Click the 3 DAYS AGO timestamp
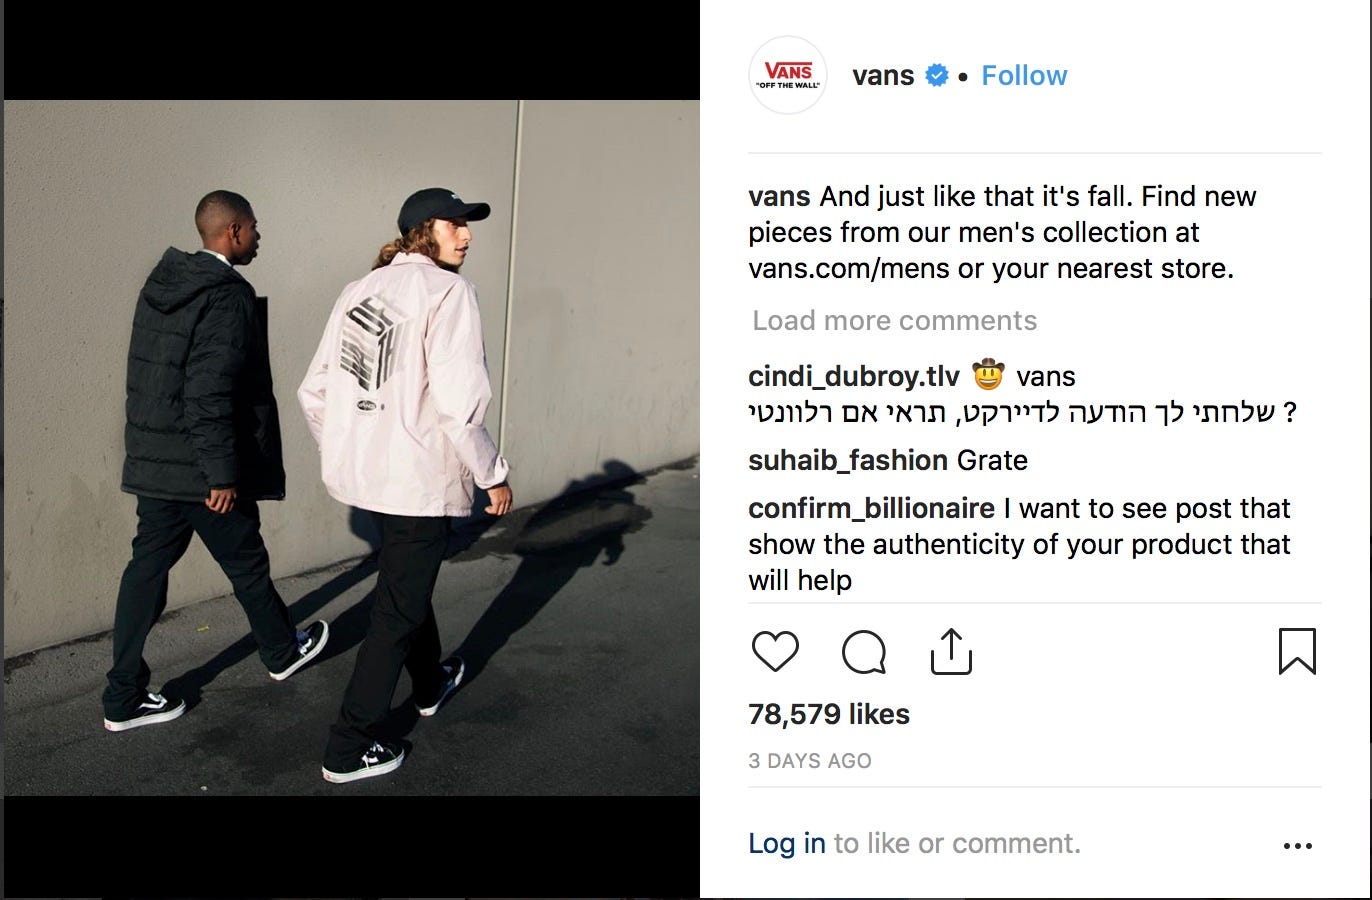The height and width of the screenshot is (900, 1372). point(810,761)
